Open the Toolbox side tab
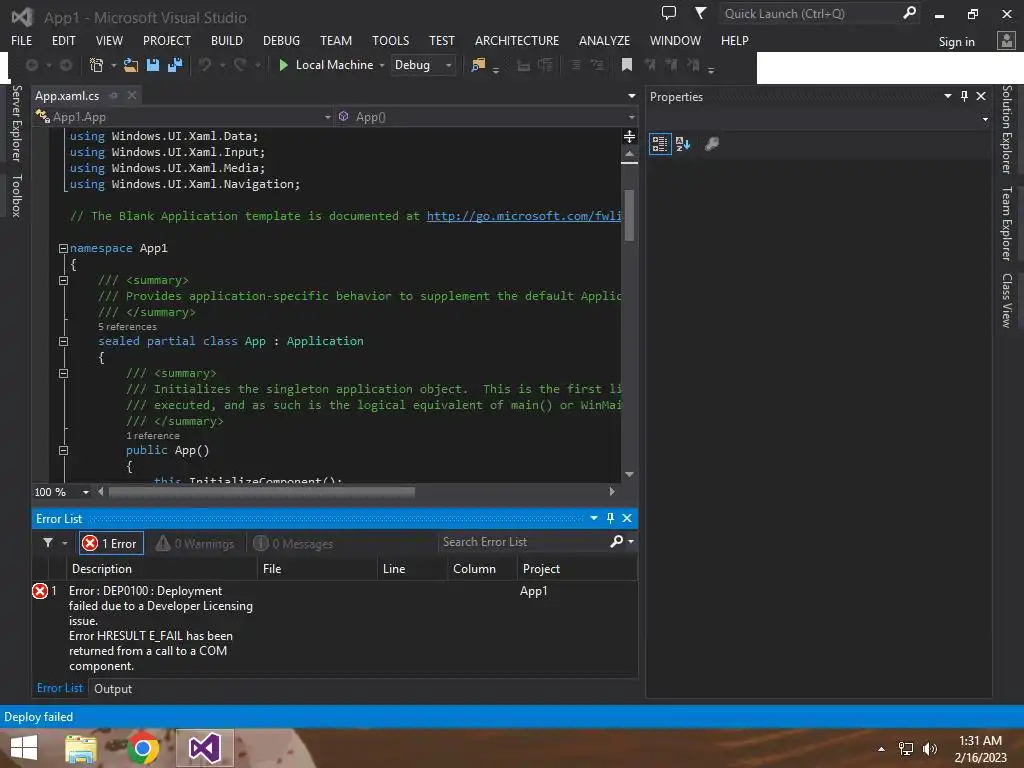Screen dimensions: 1024x768 point(17,195)
